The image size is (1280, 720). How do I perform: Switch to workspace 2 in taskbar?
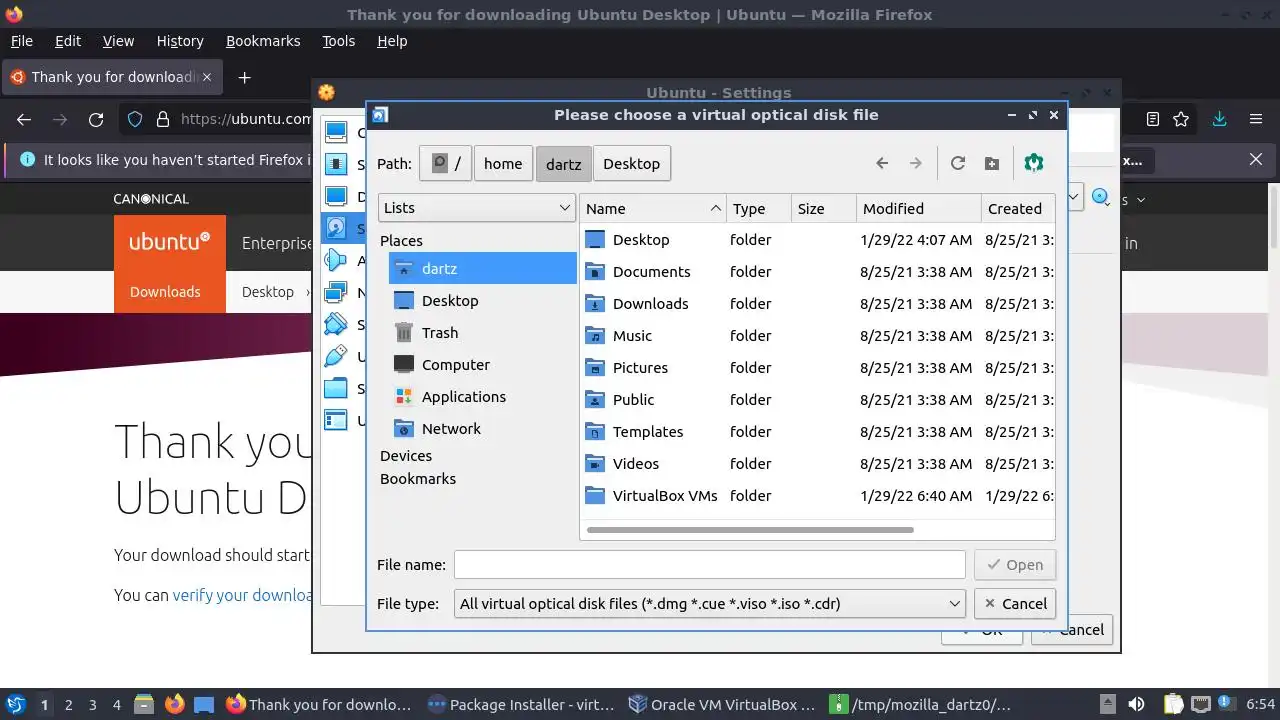[x=69, y=705]
